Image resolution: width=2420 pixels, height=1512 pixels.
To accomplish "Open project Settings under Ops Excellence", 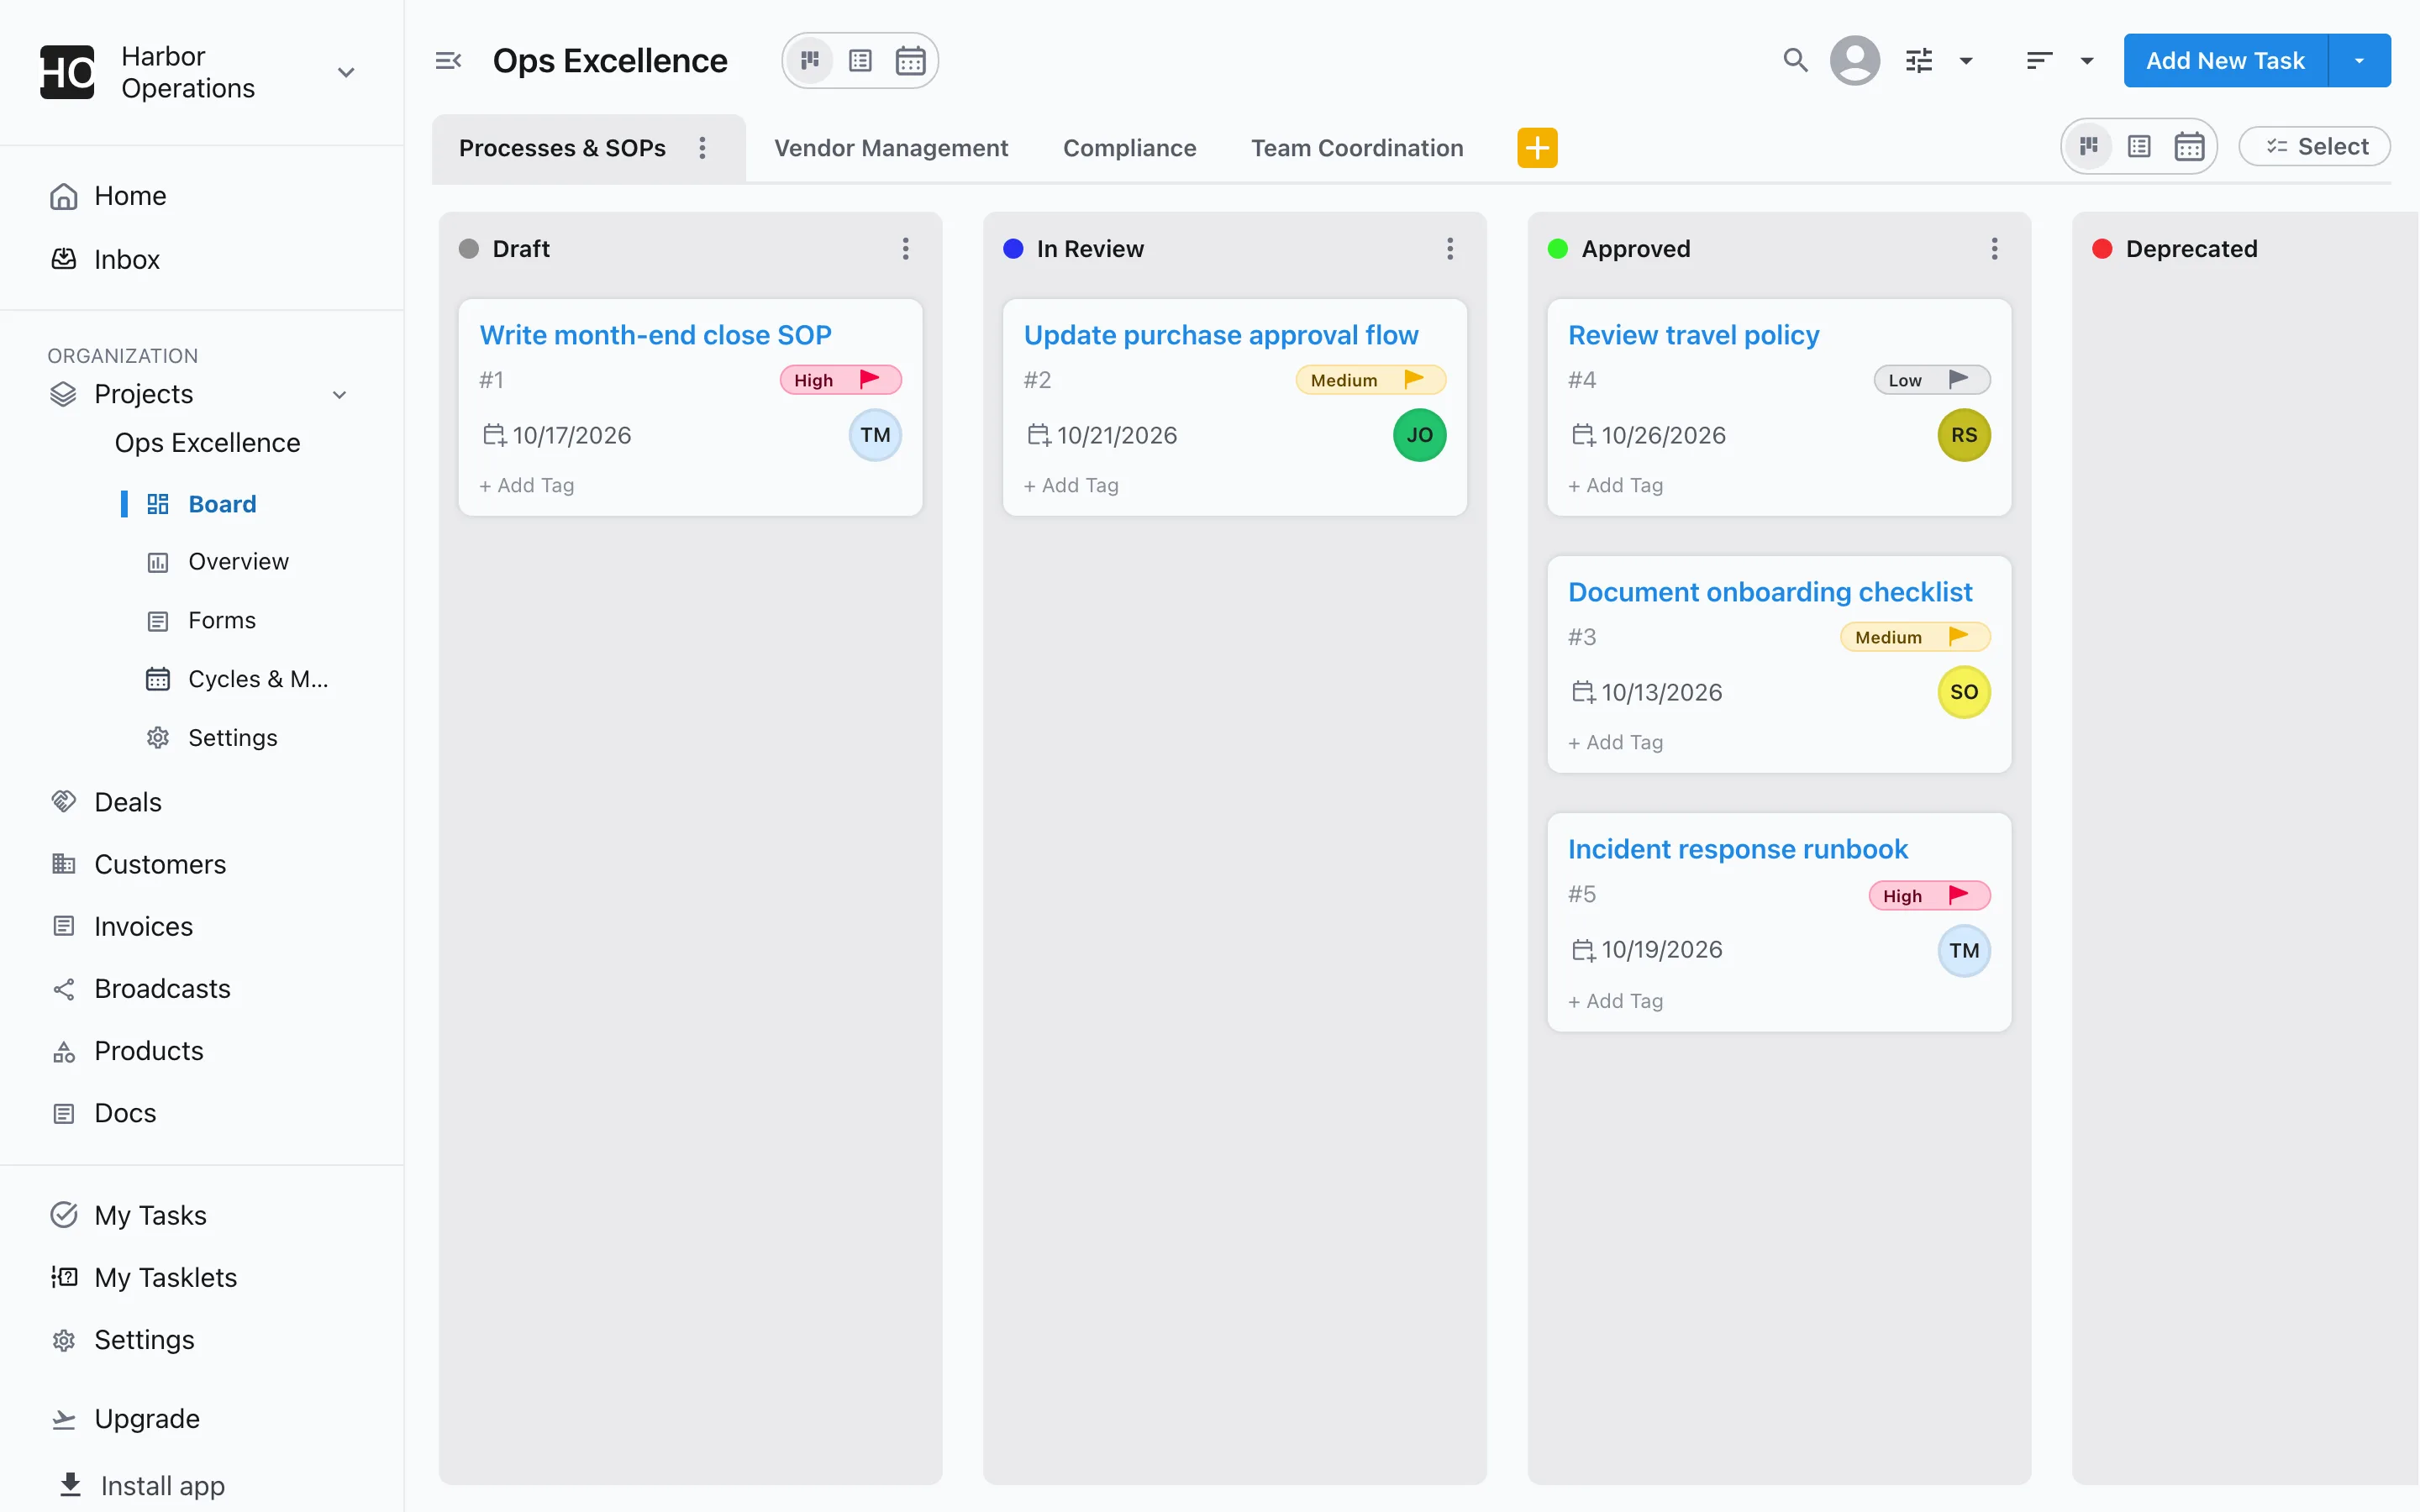I will click(232, 738).
